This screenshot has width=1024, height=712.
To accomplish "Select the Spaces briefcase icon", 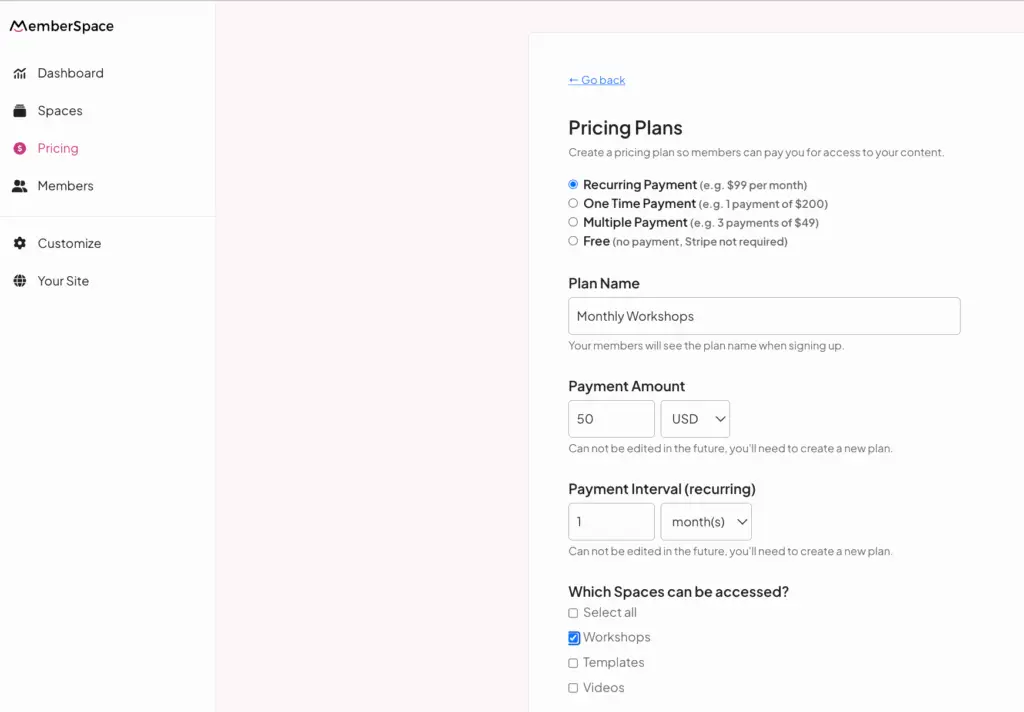I will pyautogui.click(x=21, y=110).
